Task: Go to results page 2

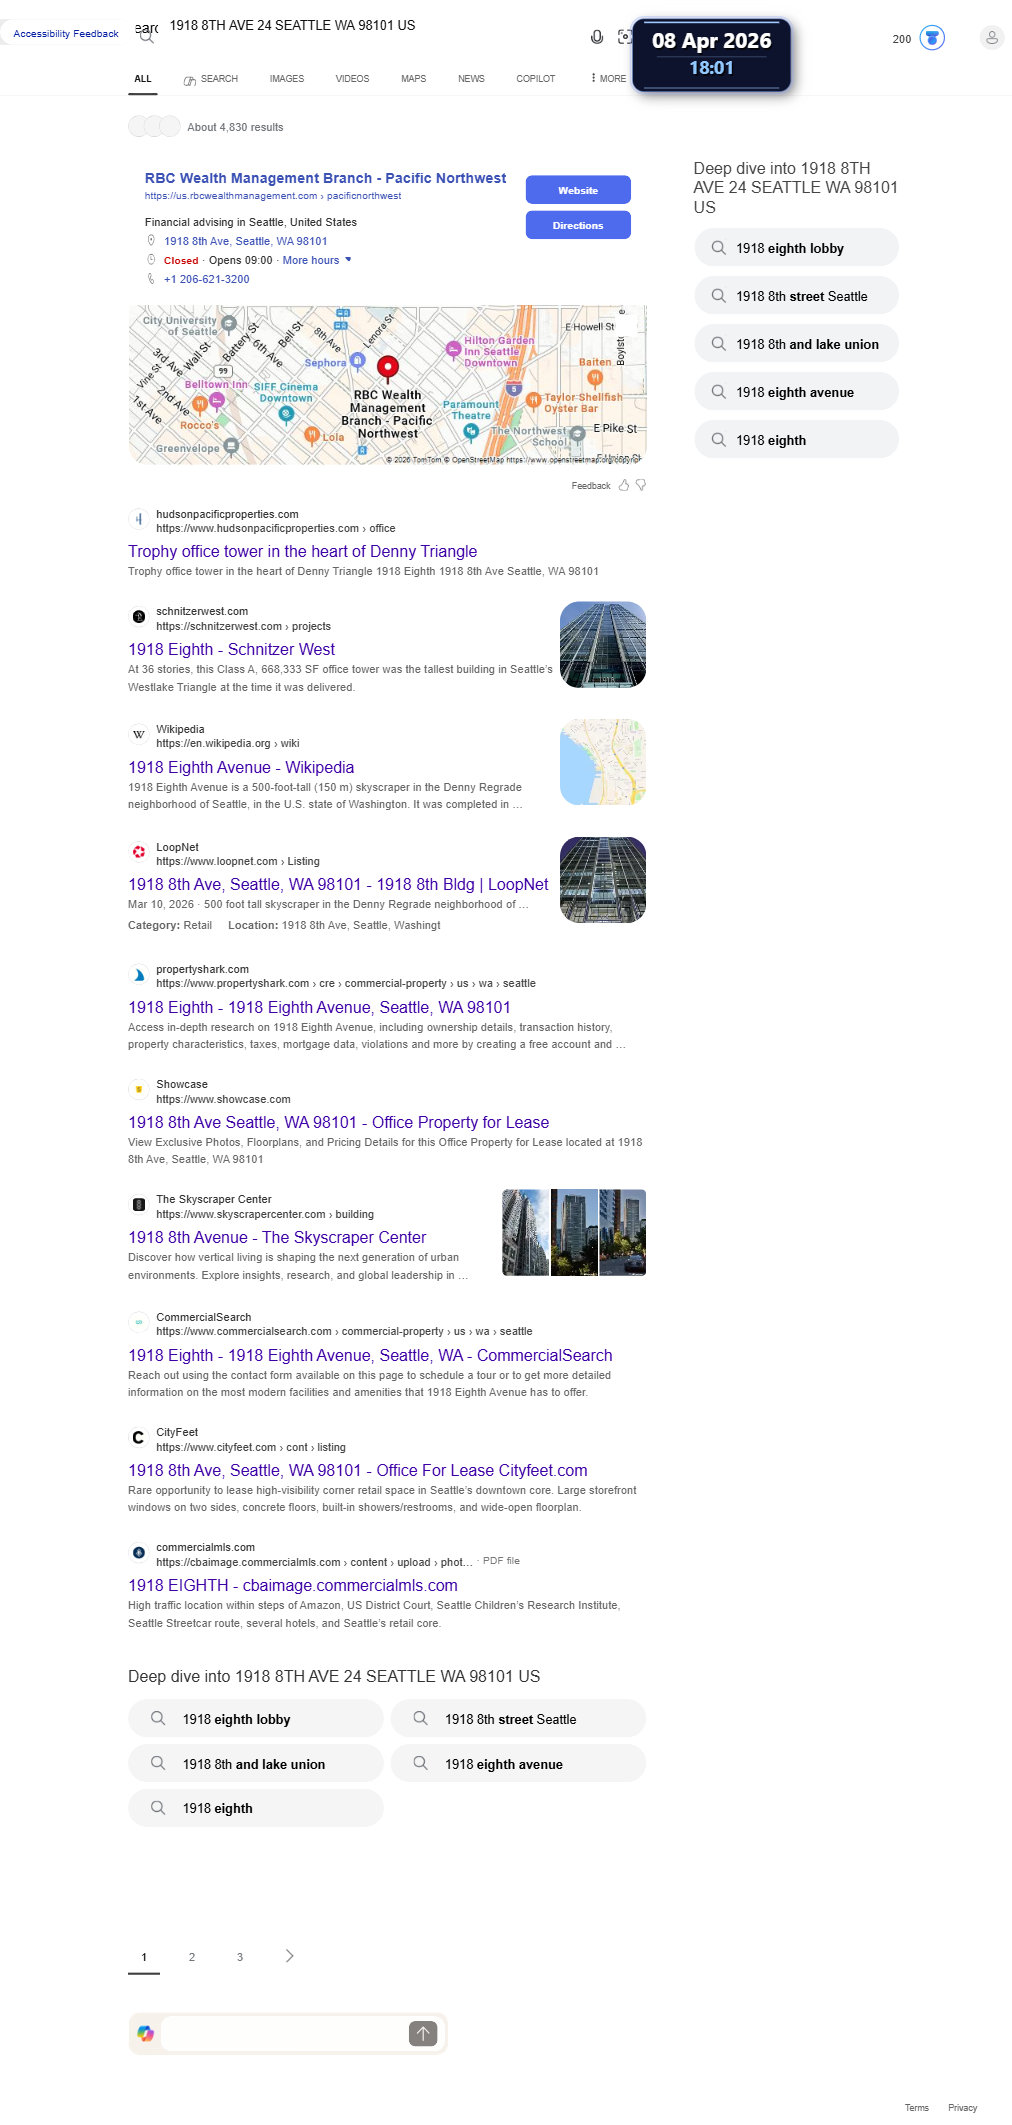Action: (192, 1957)
